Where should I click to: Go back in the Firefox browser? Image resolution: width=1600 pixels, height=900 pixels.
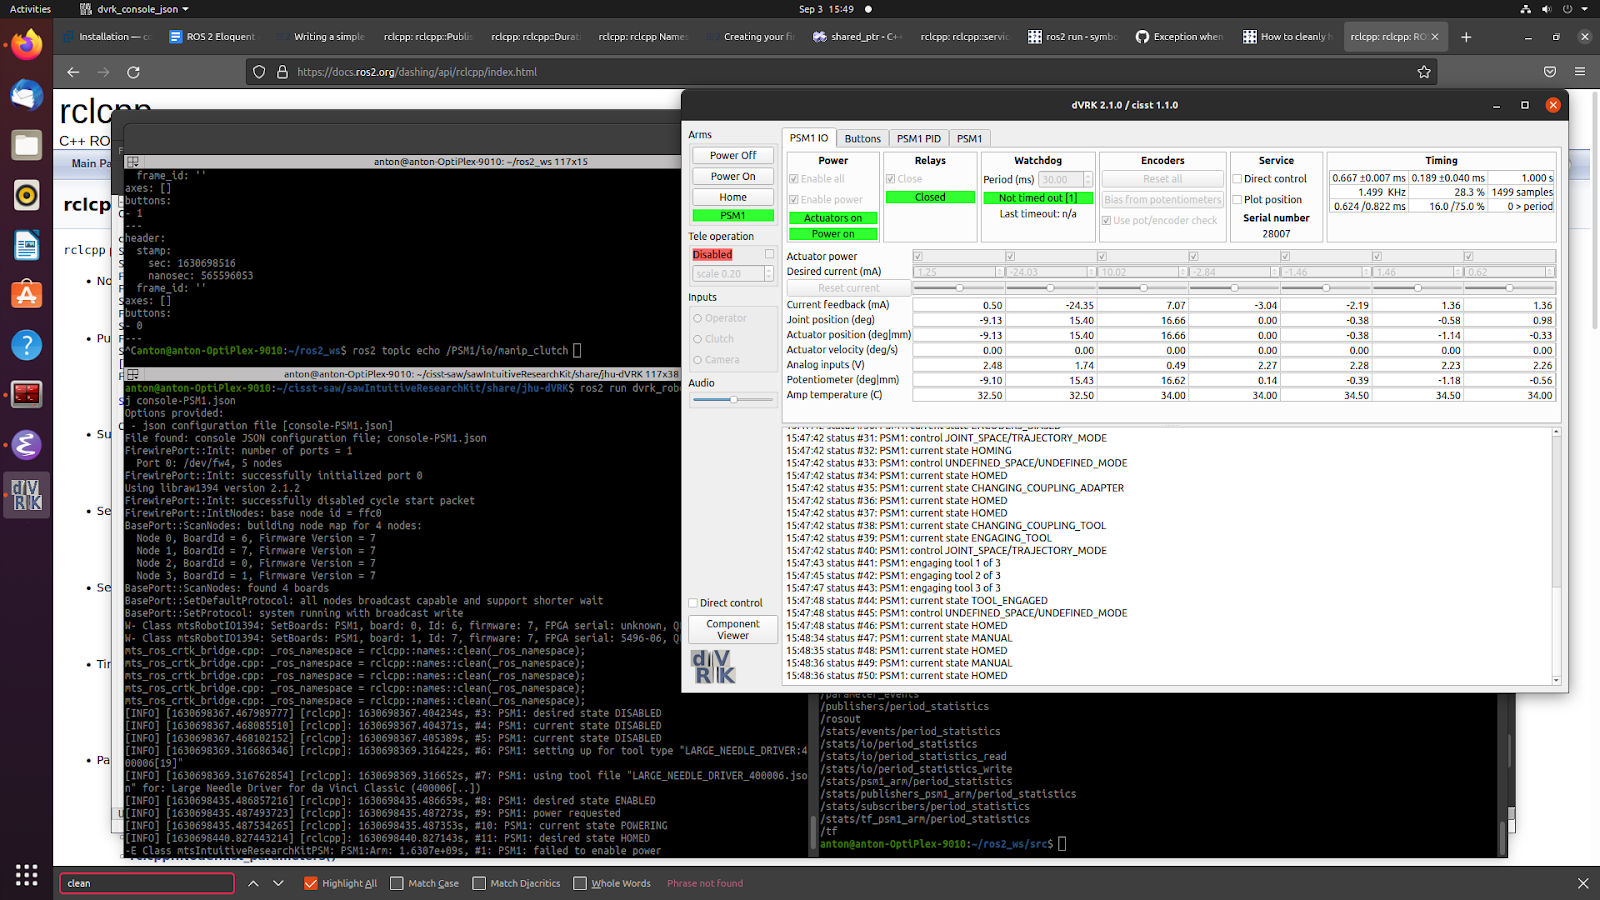pyautogui.click(x=73, y=72)
